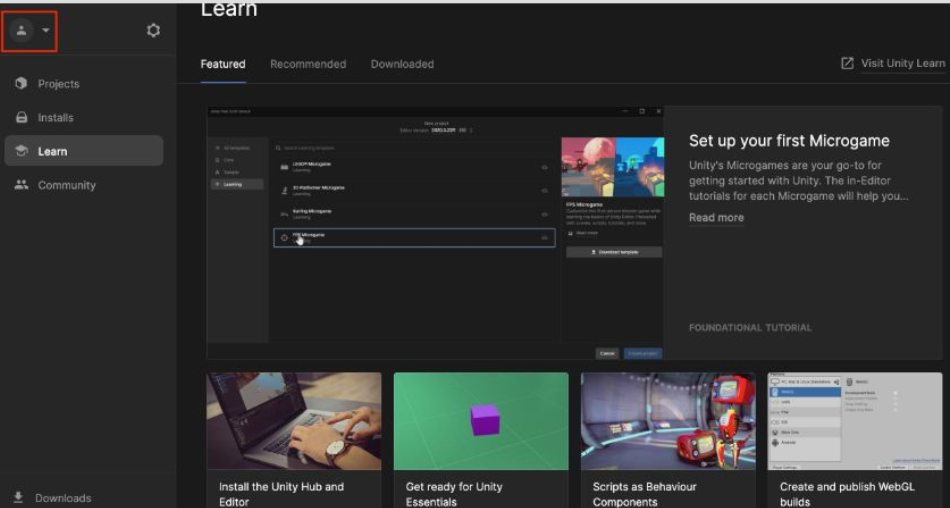Open the preferences gear icon

(x=153, y=31)
